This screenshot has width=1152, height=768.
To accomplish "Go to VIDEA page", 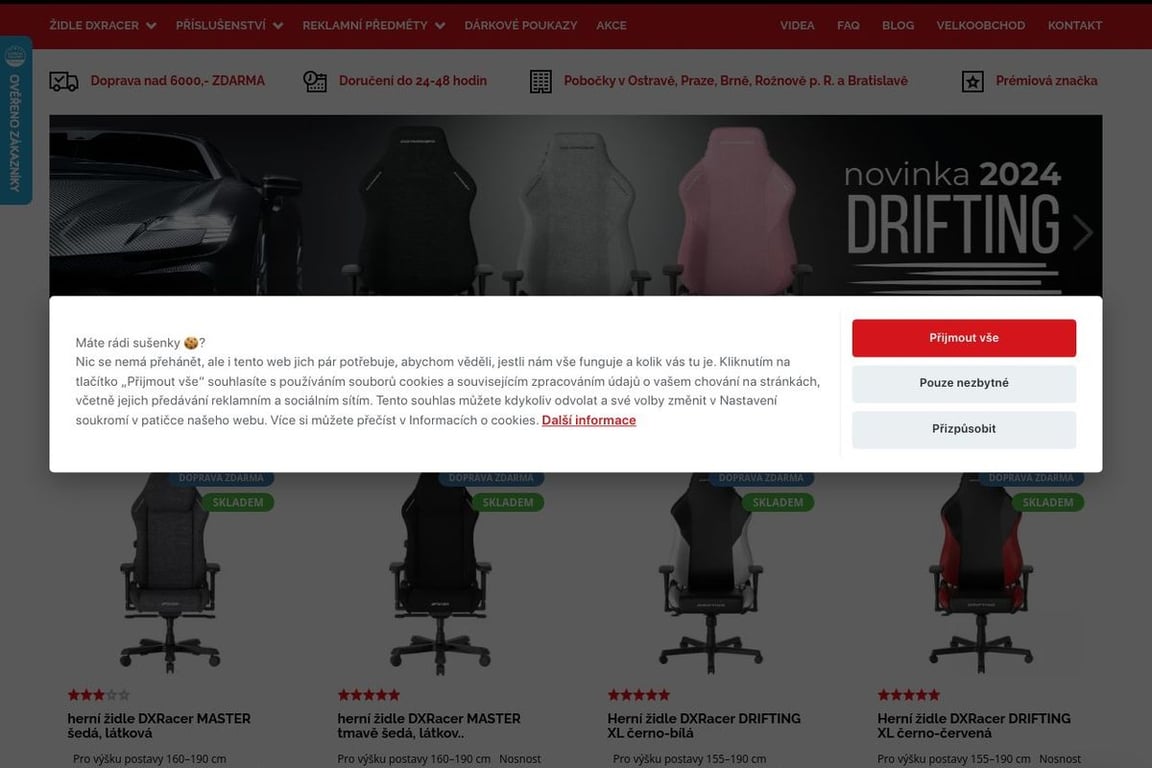I will [797, 25].
